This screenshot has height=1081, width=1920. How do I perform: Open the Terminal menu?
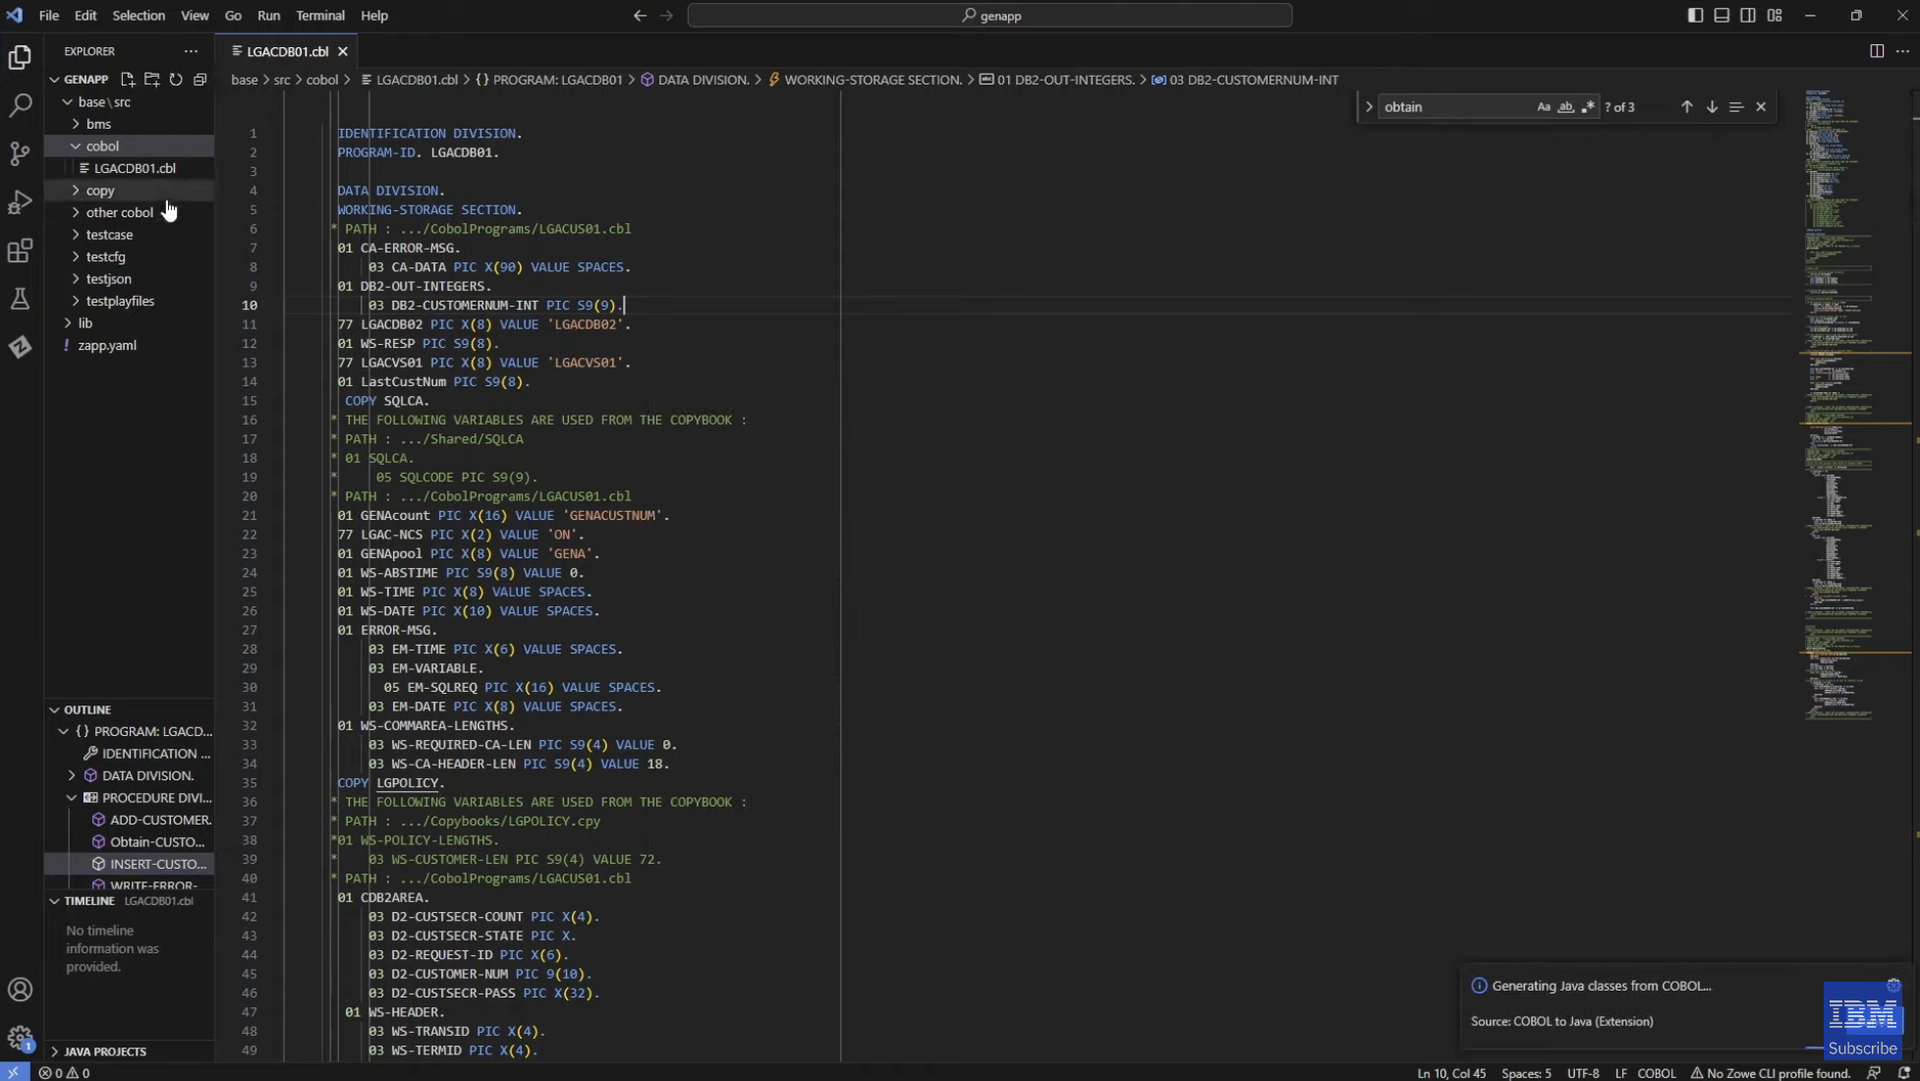pos(320,15)
